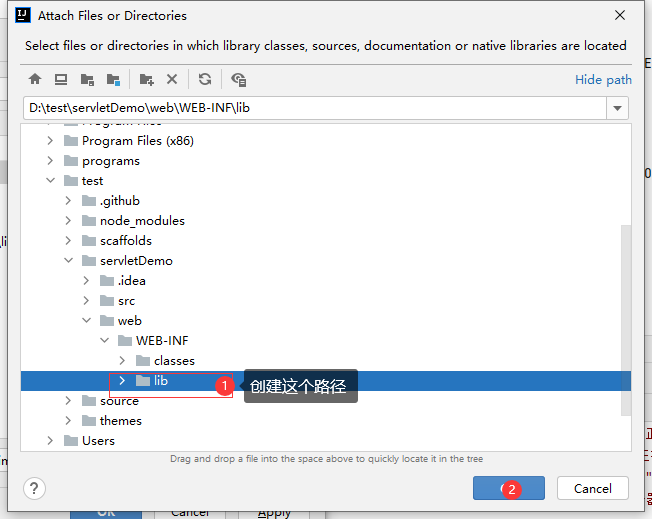Click the Desktop directory icon
Image resolution: width=652 pixels, height=519 pixels.
point(61,79)
